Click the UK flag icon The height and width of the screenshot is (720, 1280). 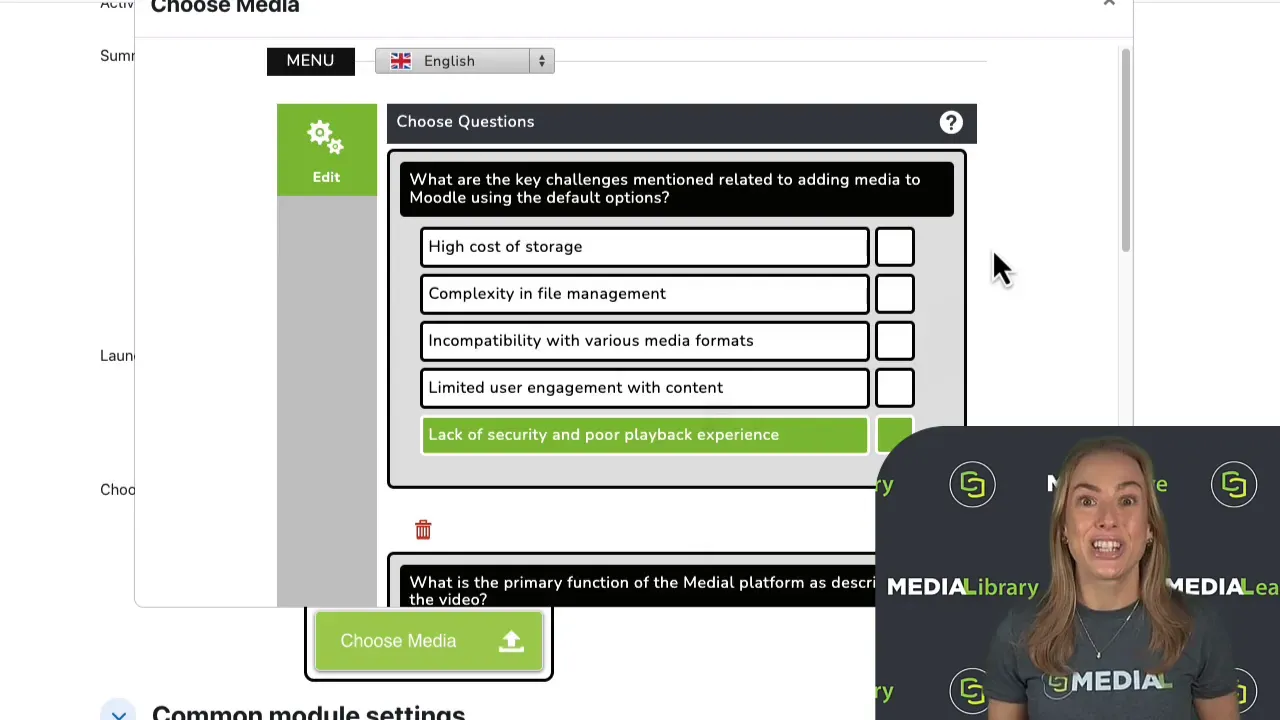[401, 61]
